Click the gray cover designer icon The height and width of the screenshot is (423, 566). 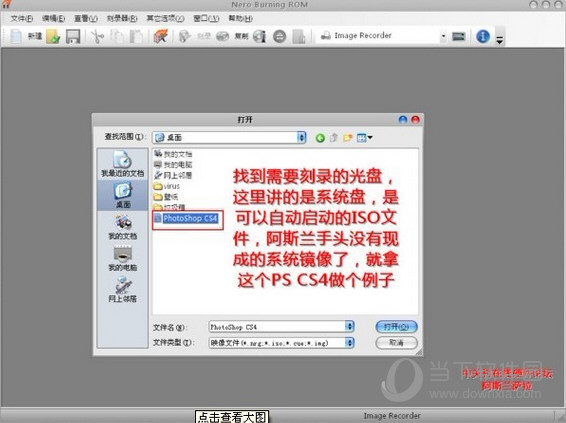[299, 36]
